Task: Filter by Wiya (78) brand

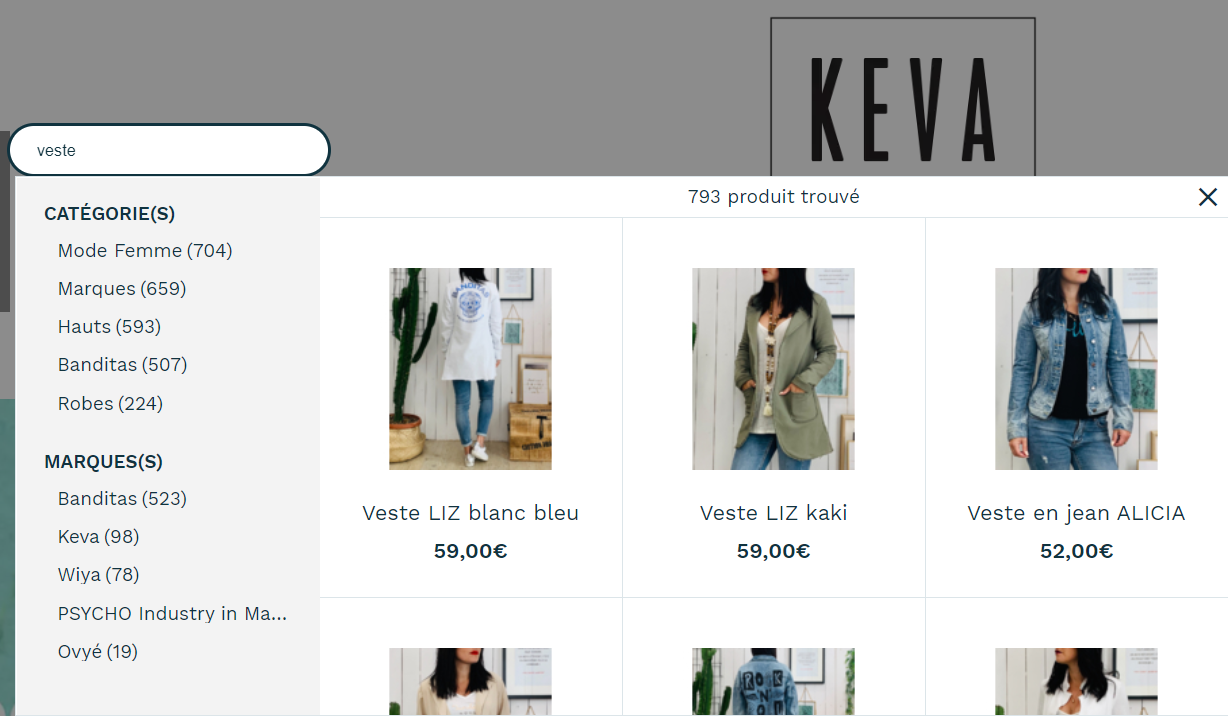Action: [x=98, y=575]
